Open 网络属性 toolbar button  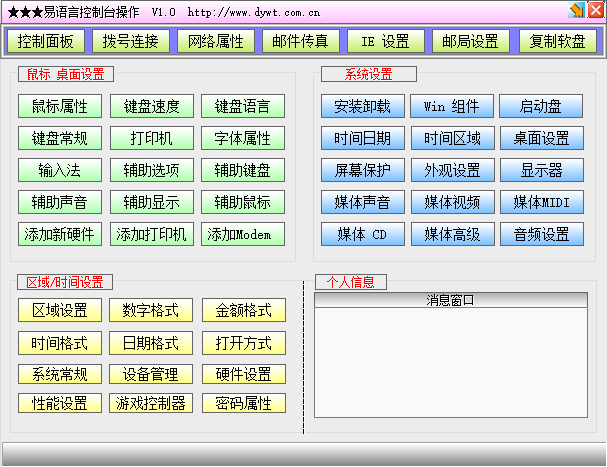[216, 42]
